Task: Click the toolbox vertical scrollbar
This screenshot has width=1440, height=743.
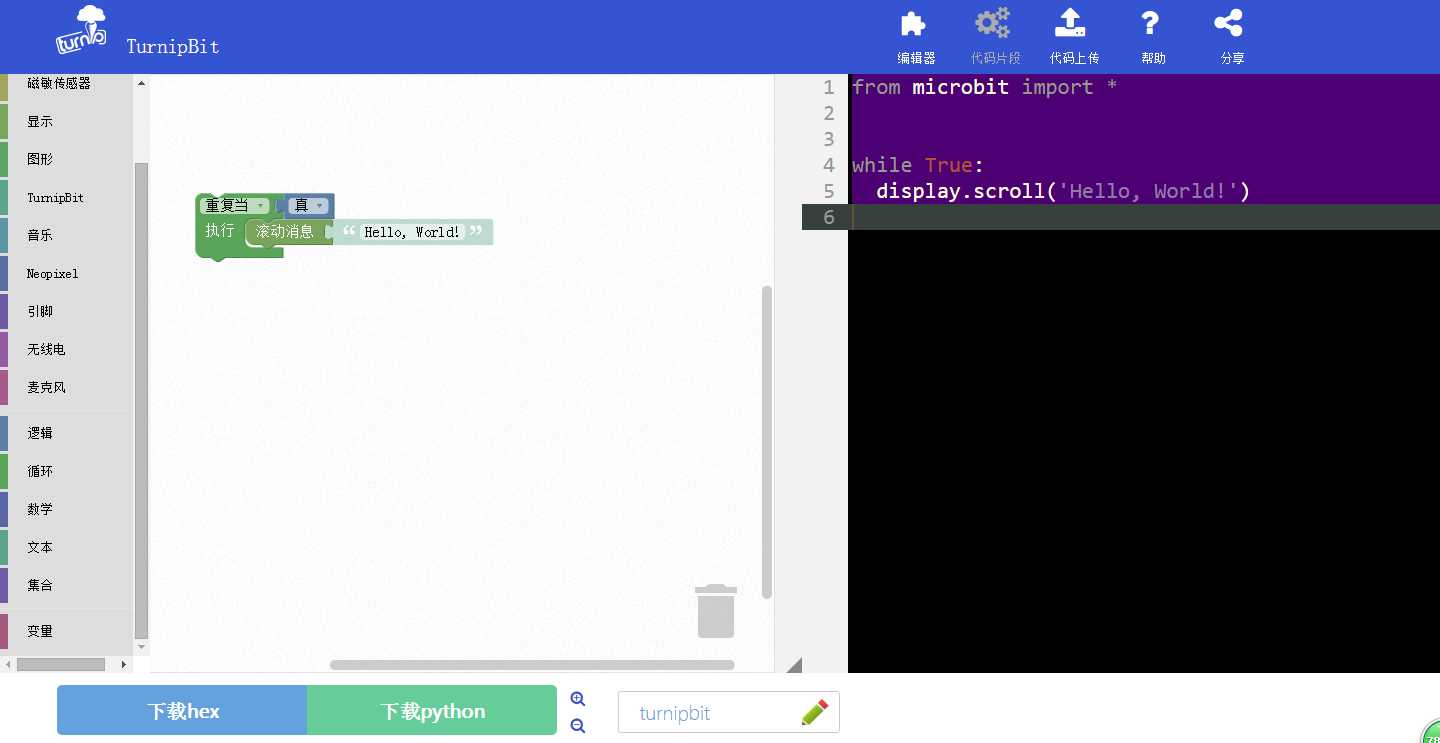Action: point(141,400)
